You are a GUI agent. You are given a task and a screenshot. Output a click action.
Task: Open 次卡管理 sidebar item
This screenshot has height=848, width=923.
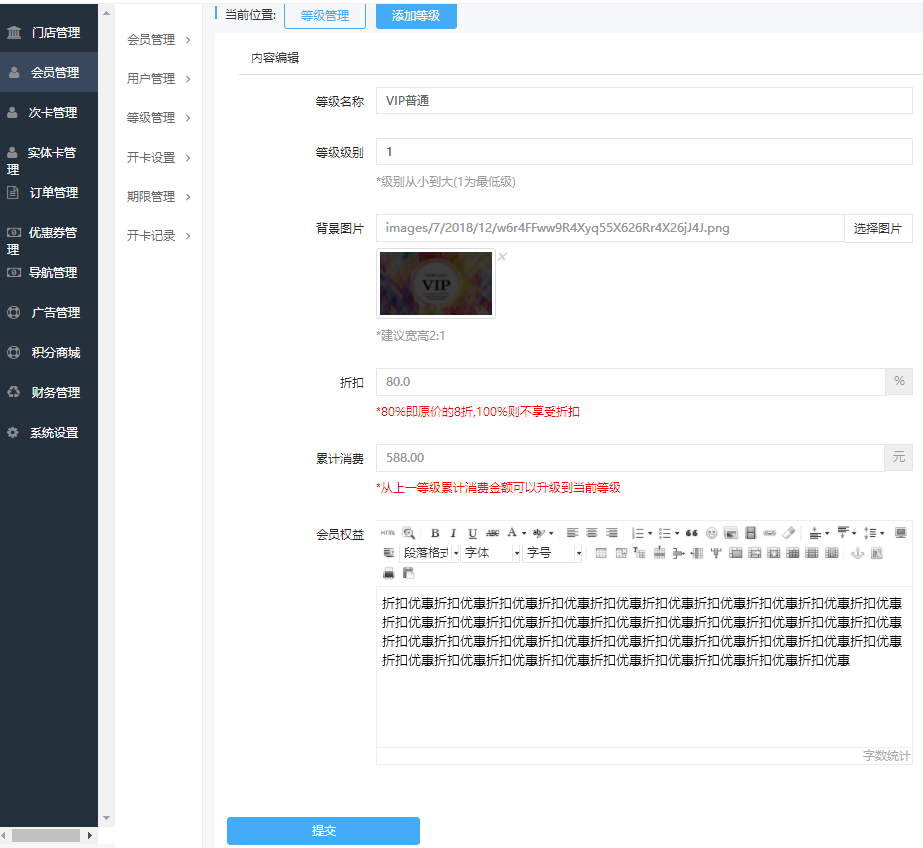(x=49, y=112)
